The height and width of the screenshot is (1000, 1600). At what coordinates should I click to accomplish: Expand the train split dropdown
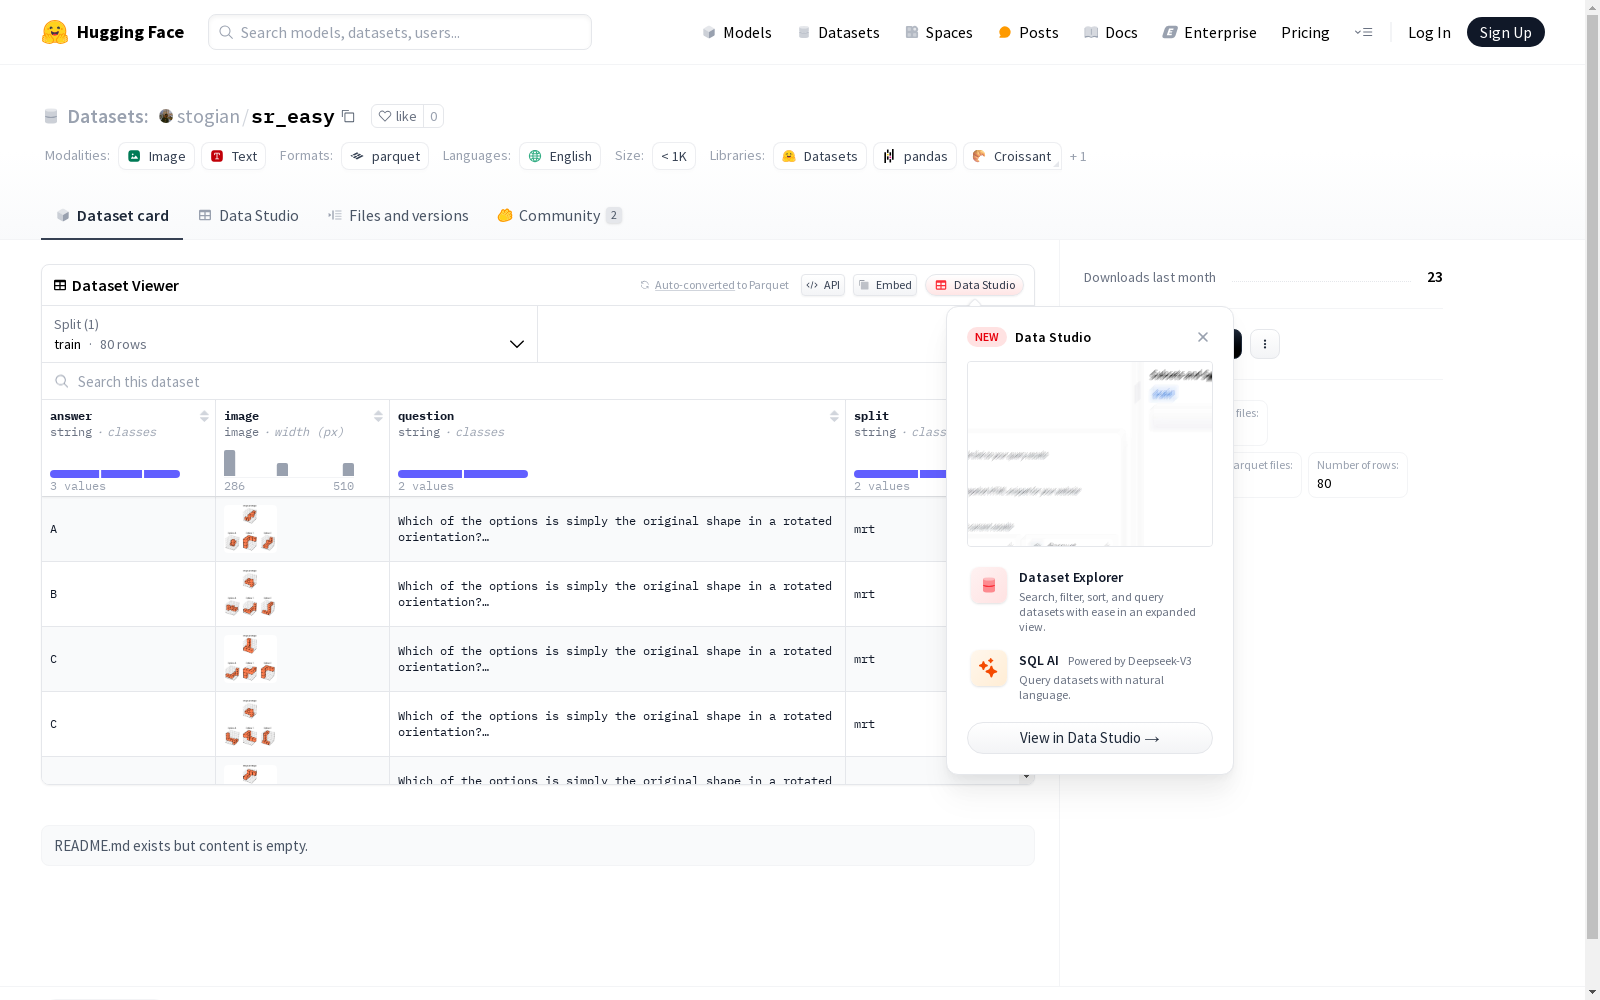(x=289, y=334)
